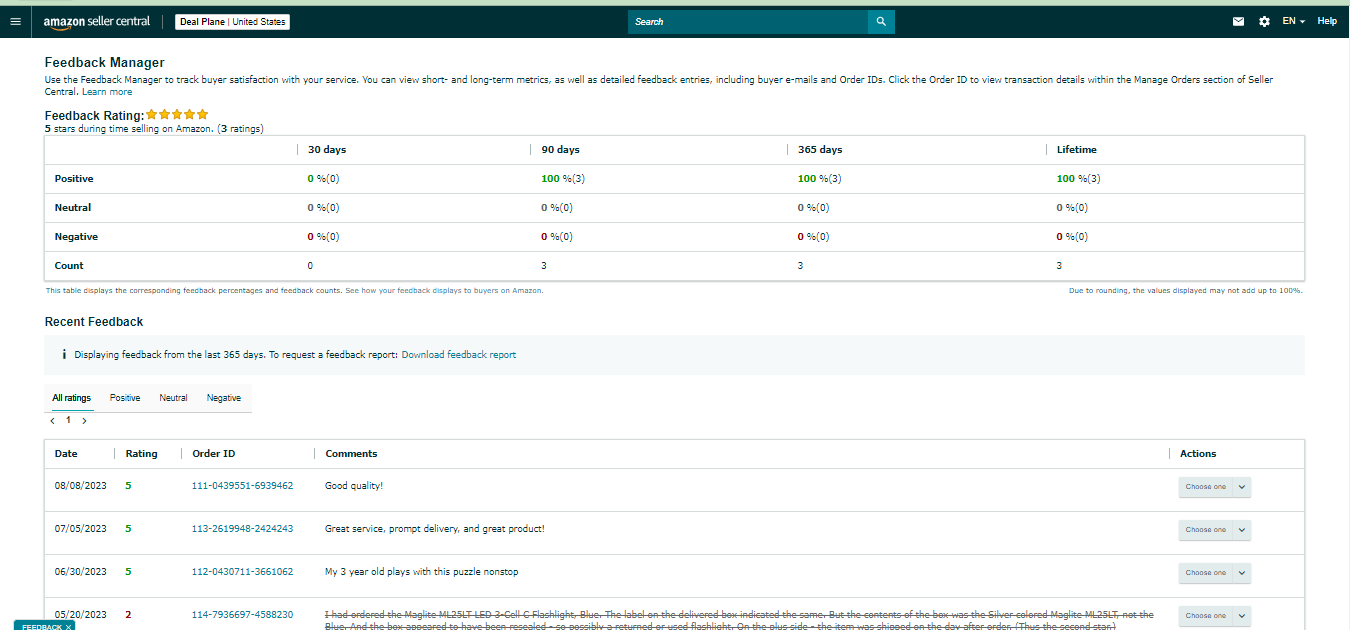Go to next feedback page arrow
The height and width of the screenshot is (630, 1350).
coord(84,421)
